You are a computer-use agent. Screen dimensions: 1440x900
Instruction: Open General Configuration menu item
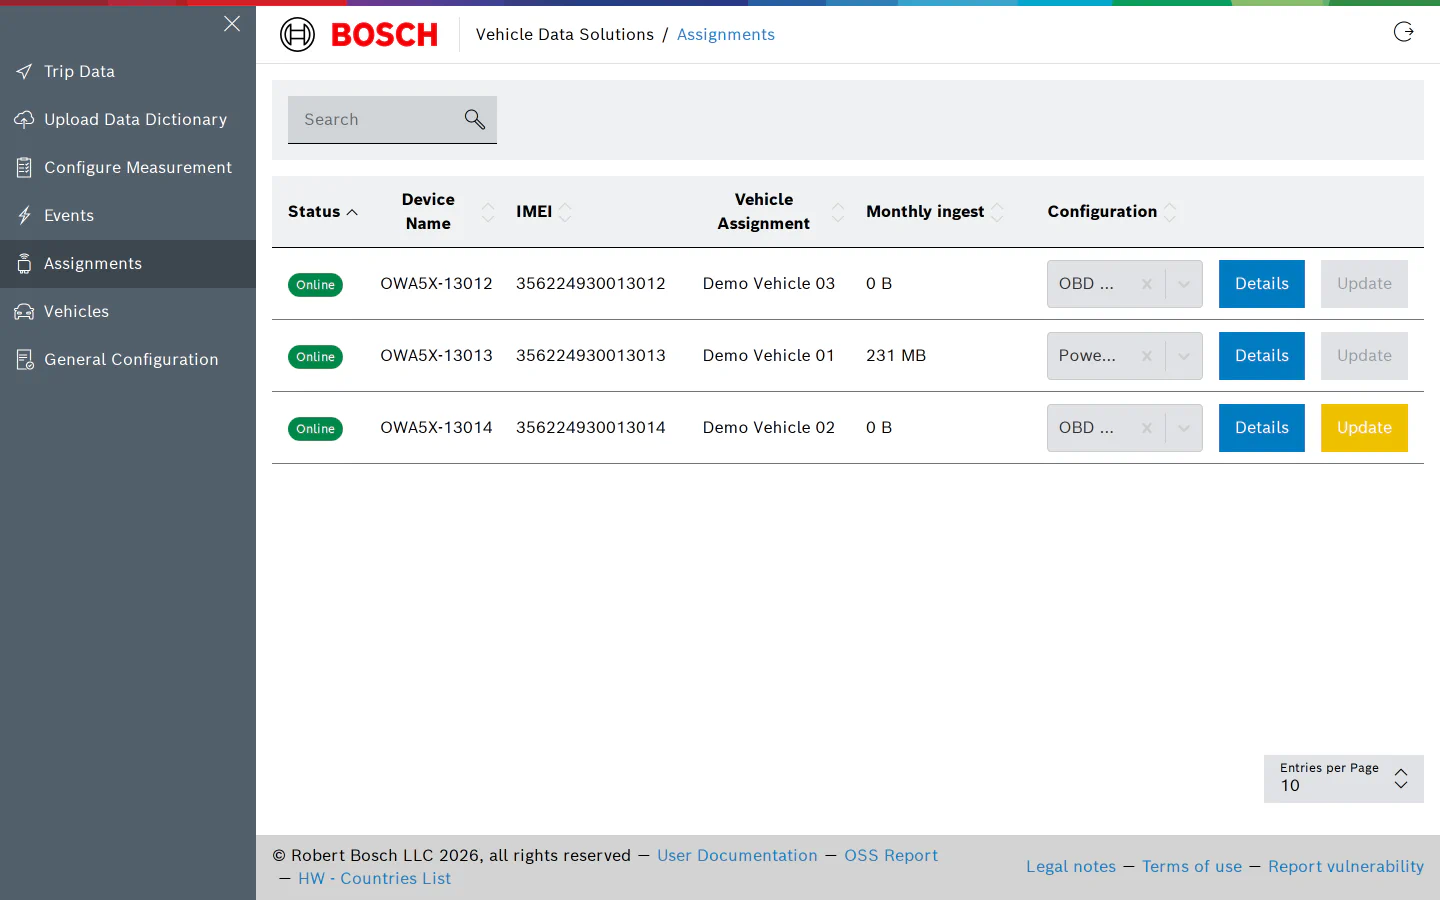point(128,360)
